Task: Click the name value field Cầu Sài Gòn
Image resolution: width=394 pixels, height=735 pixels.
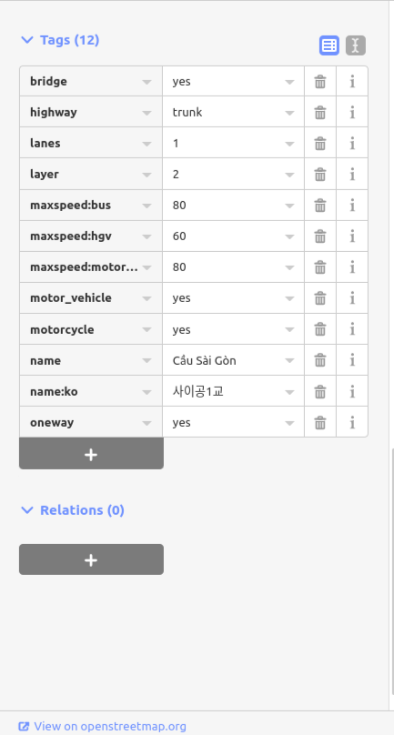Action: [233, 360]
